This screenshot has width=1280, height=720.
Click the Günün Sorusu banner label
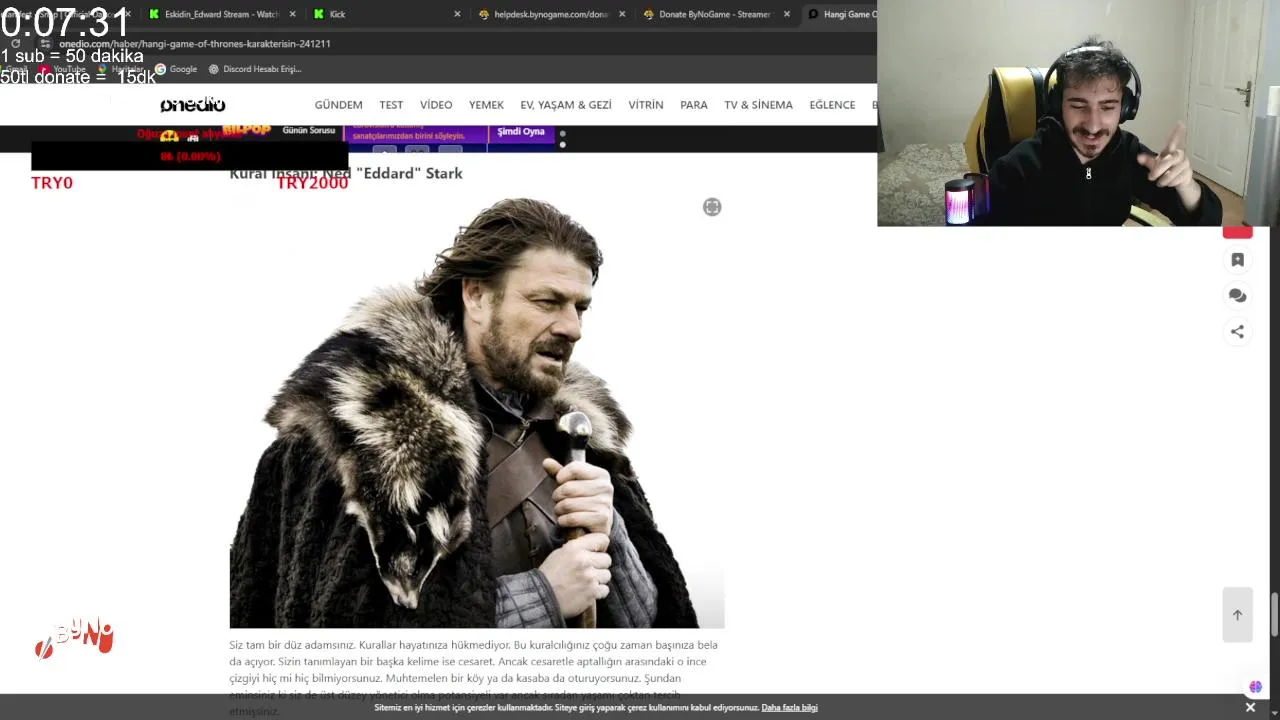pyautogui.click(x=309, y=131)
